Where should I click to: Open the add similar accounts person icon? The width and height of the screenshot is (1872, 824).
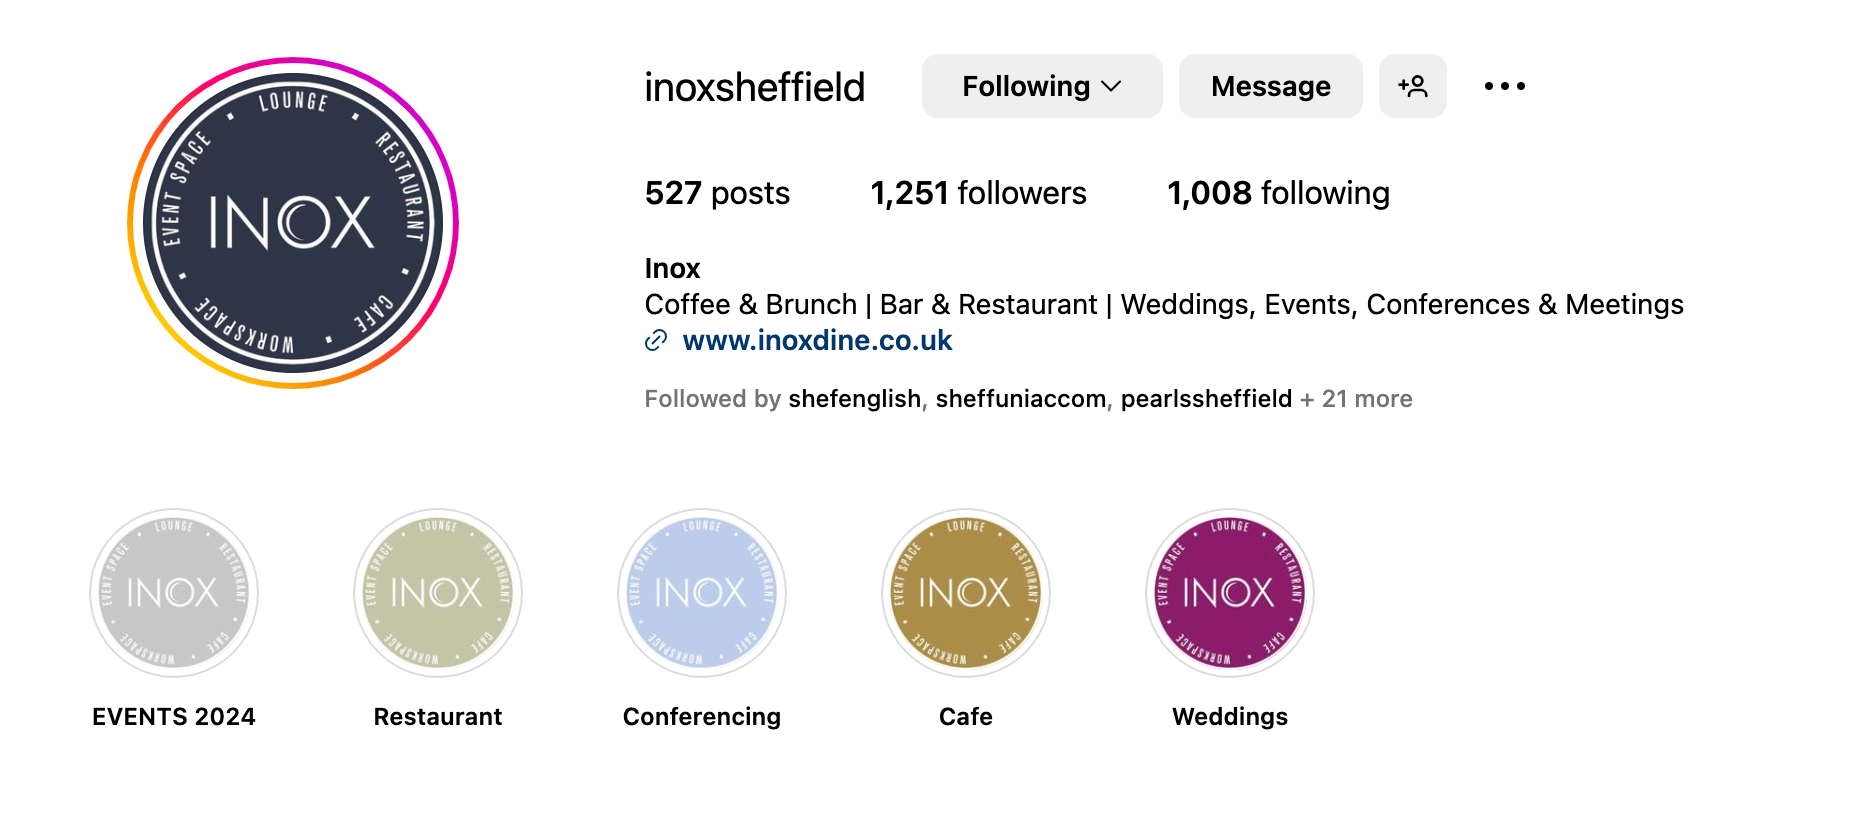pyautogui.click(x=1412, y=86)
